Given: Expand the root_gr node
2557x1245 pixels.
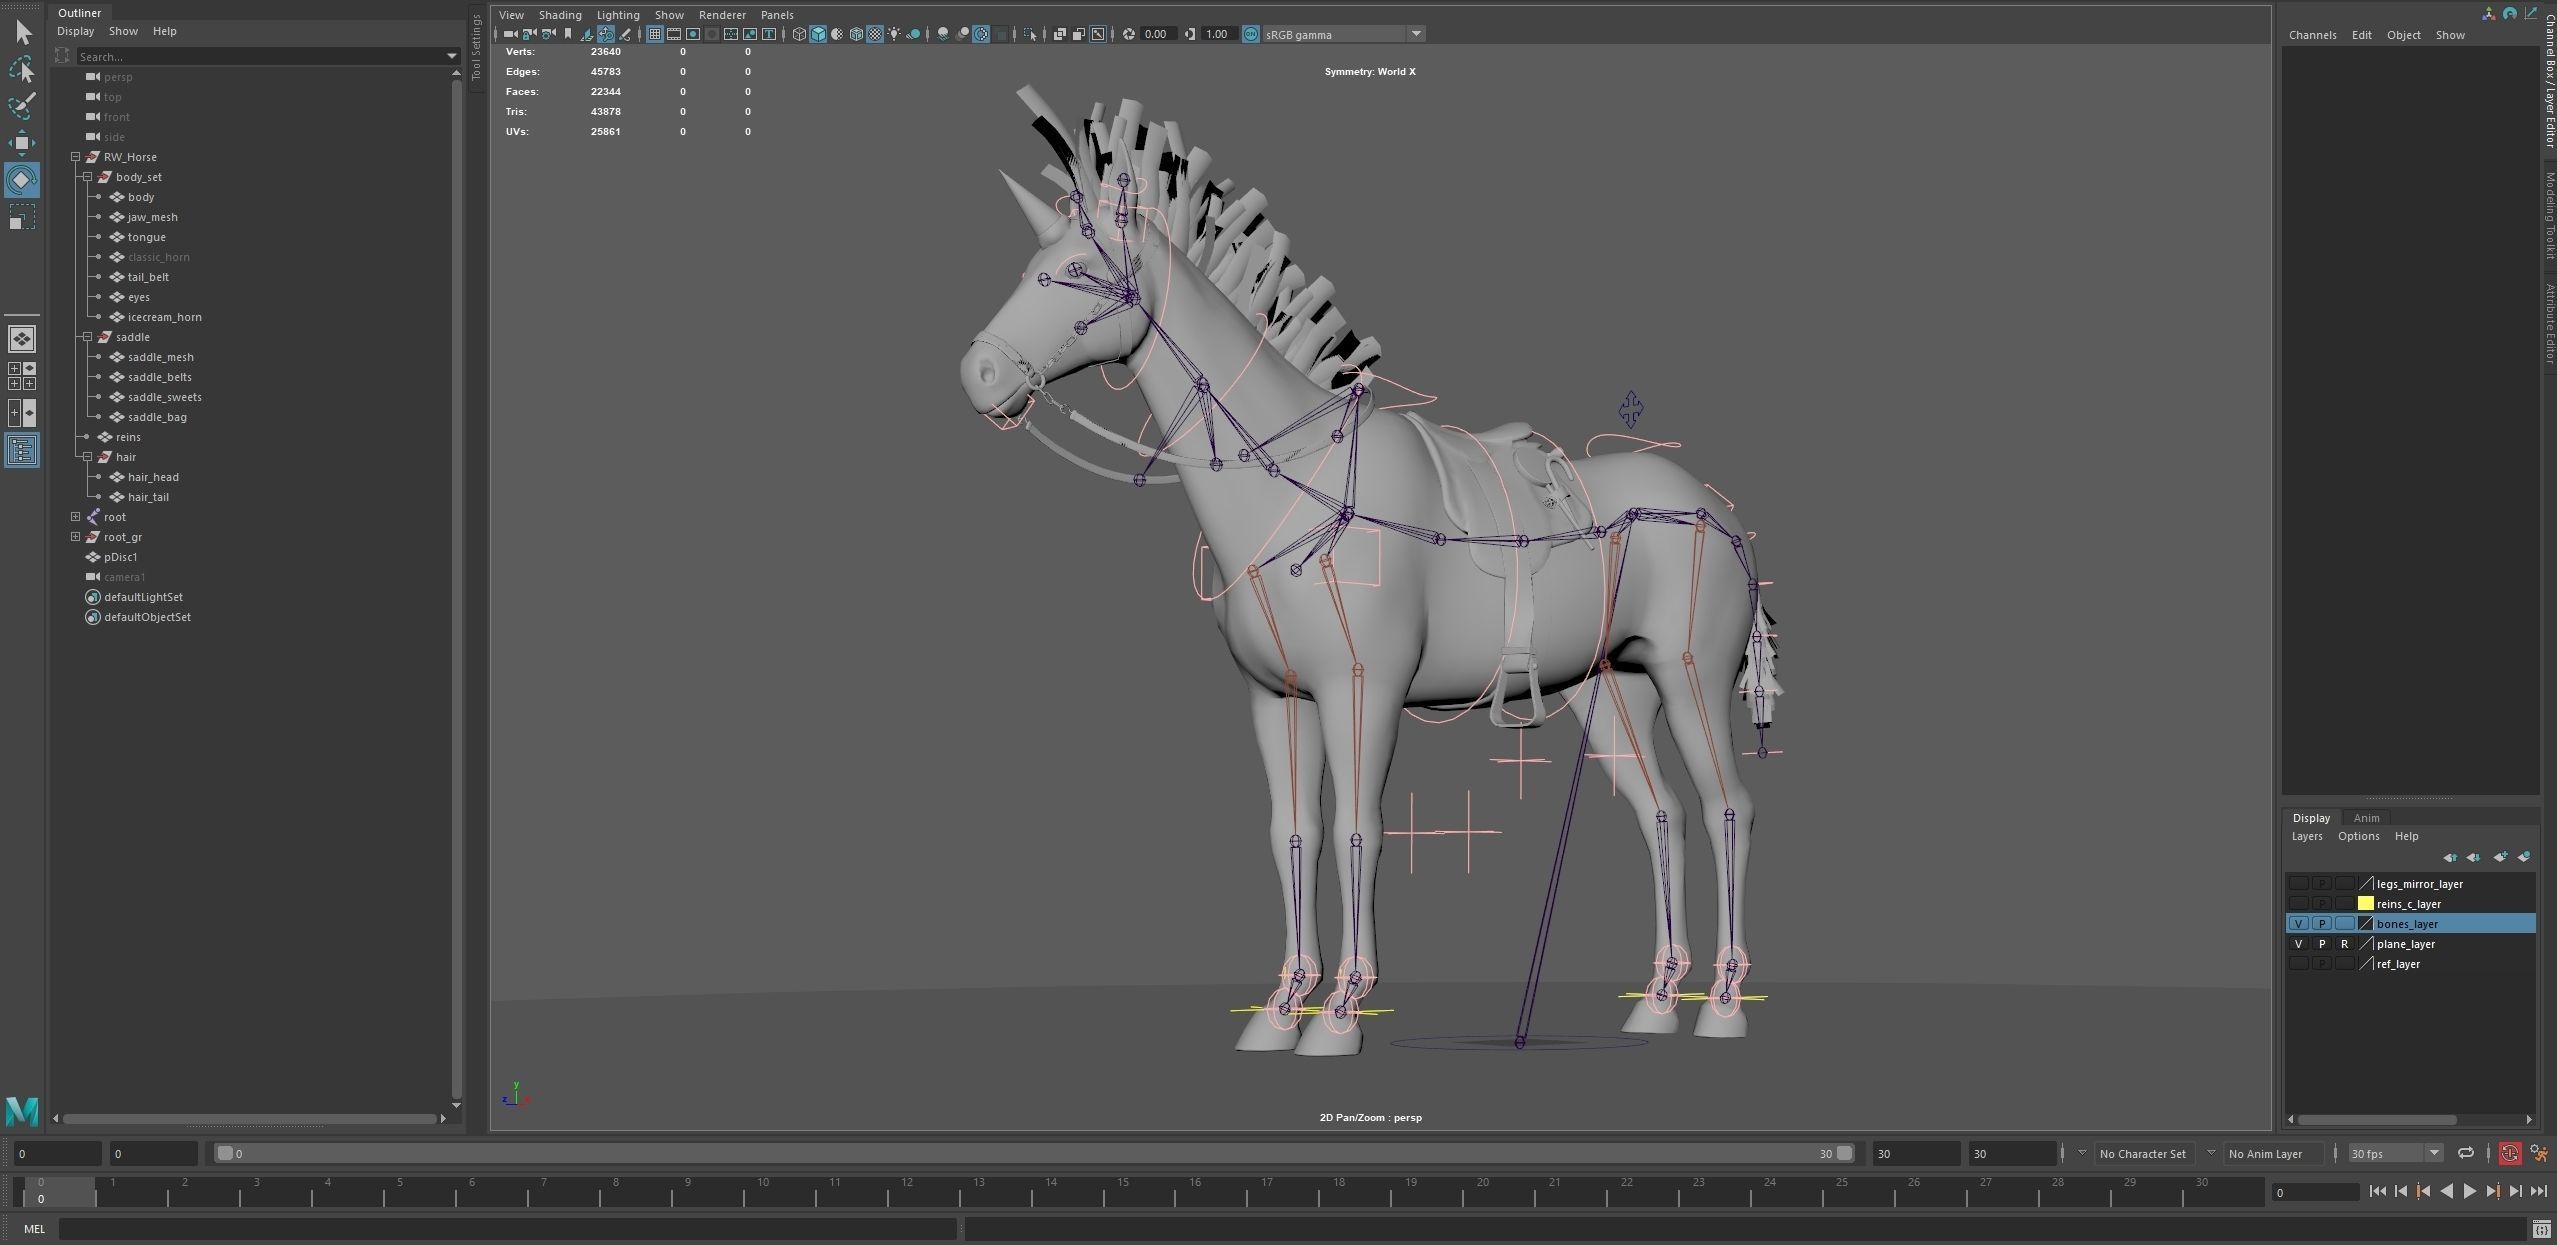Looking at the screenshot, I should [75, 537].
